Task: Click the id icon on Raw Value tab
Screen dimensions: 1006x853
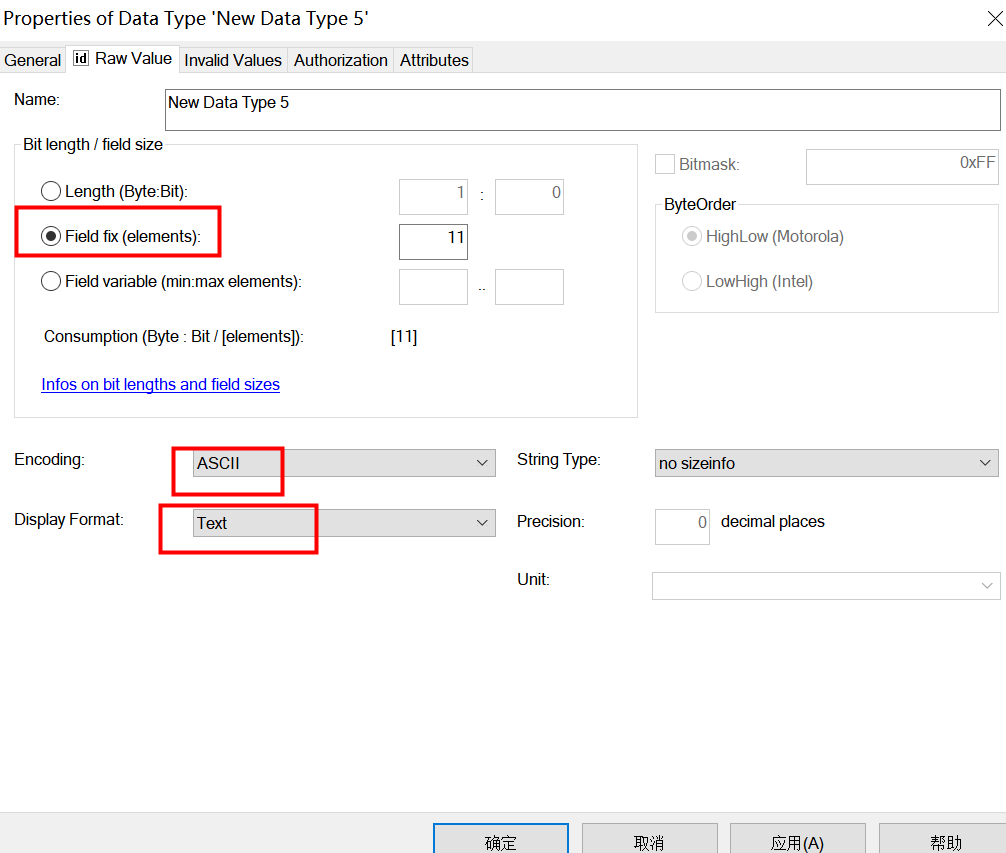Action: [81, 58]
